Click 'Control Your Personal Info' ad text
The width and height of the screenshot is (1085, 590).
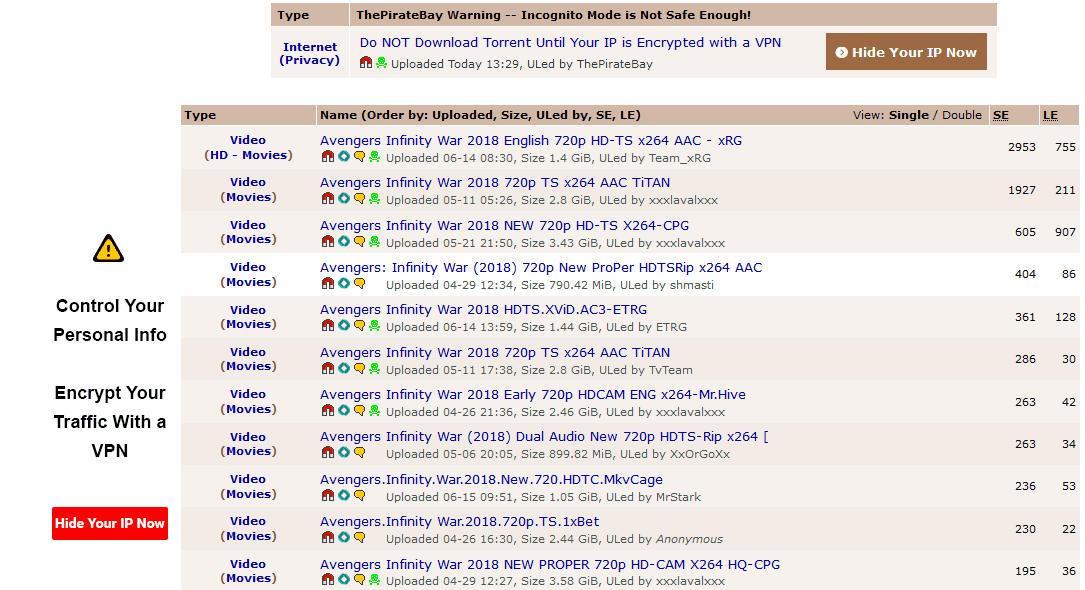[110, 320]
